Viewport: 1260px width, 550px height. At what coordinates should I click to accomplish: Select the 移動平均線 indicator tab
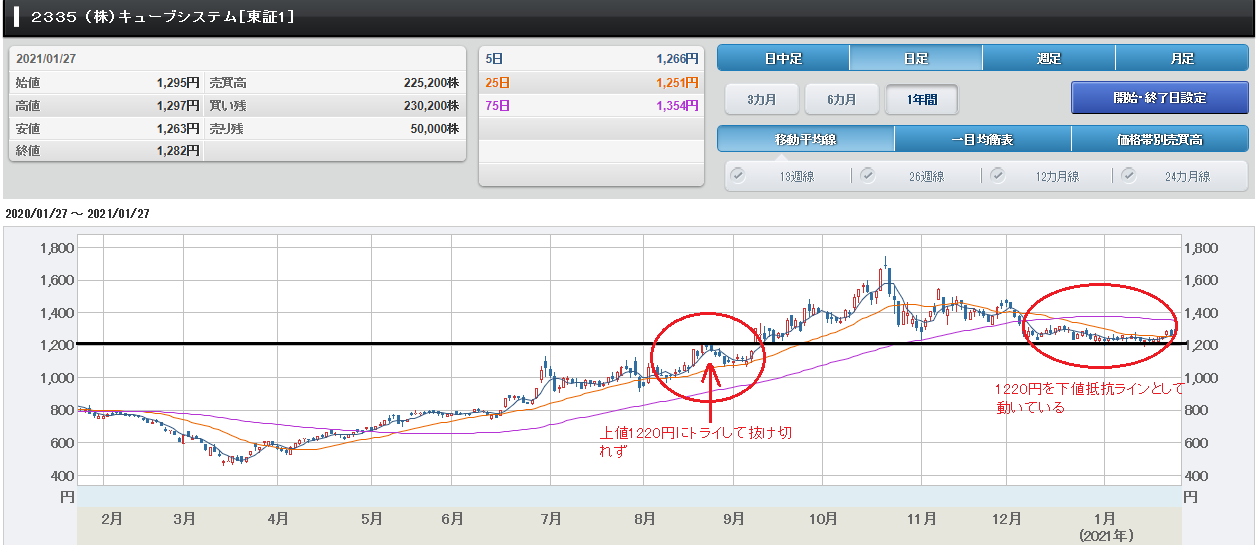click(x=805, y=139)
